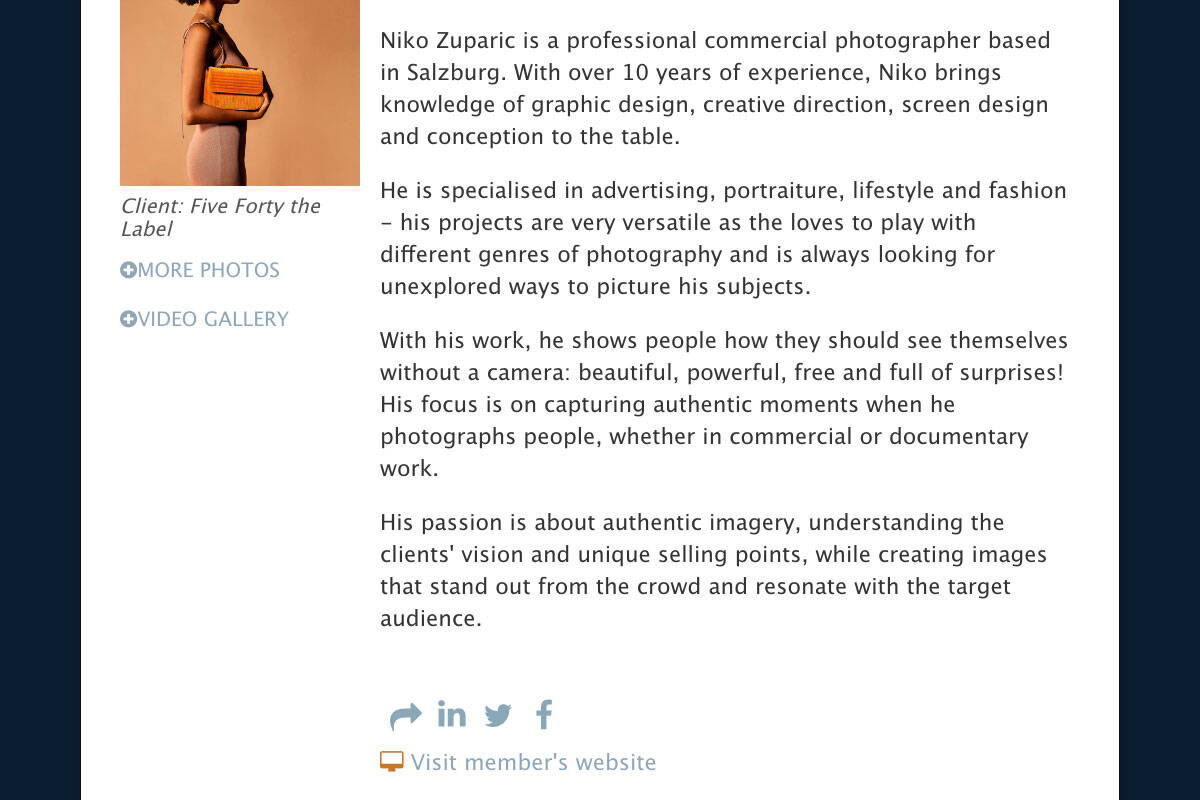
Task: Click the orange handbag in the photo
Action: pos(234,88)
